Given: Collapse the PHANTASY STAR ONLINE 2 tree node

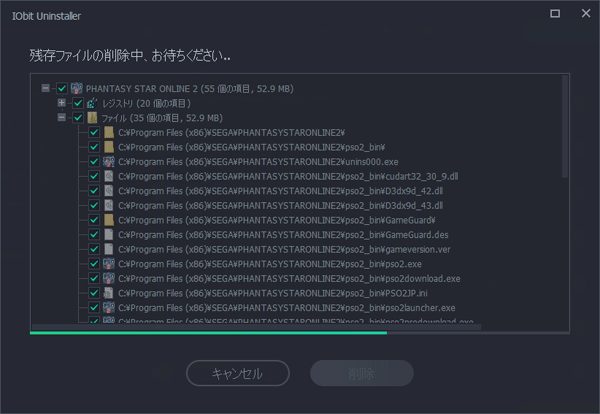Looking at the screenshot, I should pos(46,88).
